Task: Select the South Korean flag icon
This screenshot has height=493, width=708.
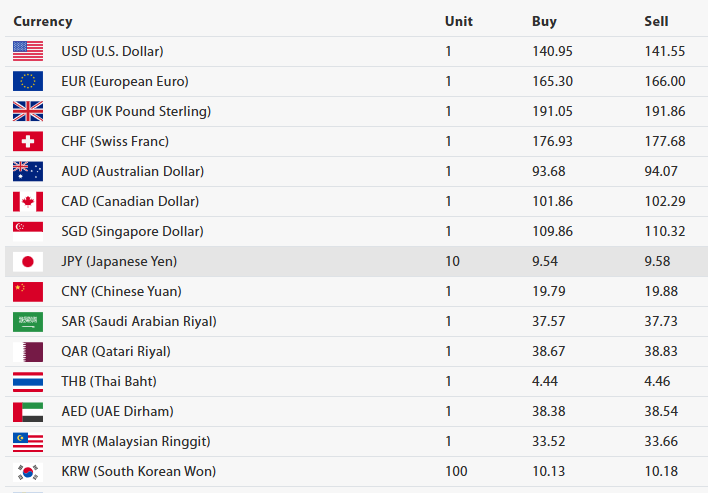Action: (x=28, y=471)
